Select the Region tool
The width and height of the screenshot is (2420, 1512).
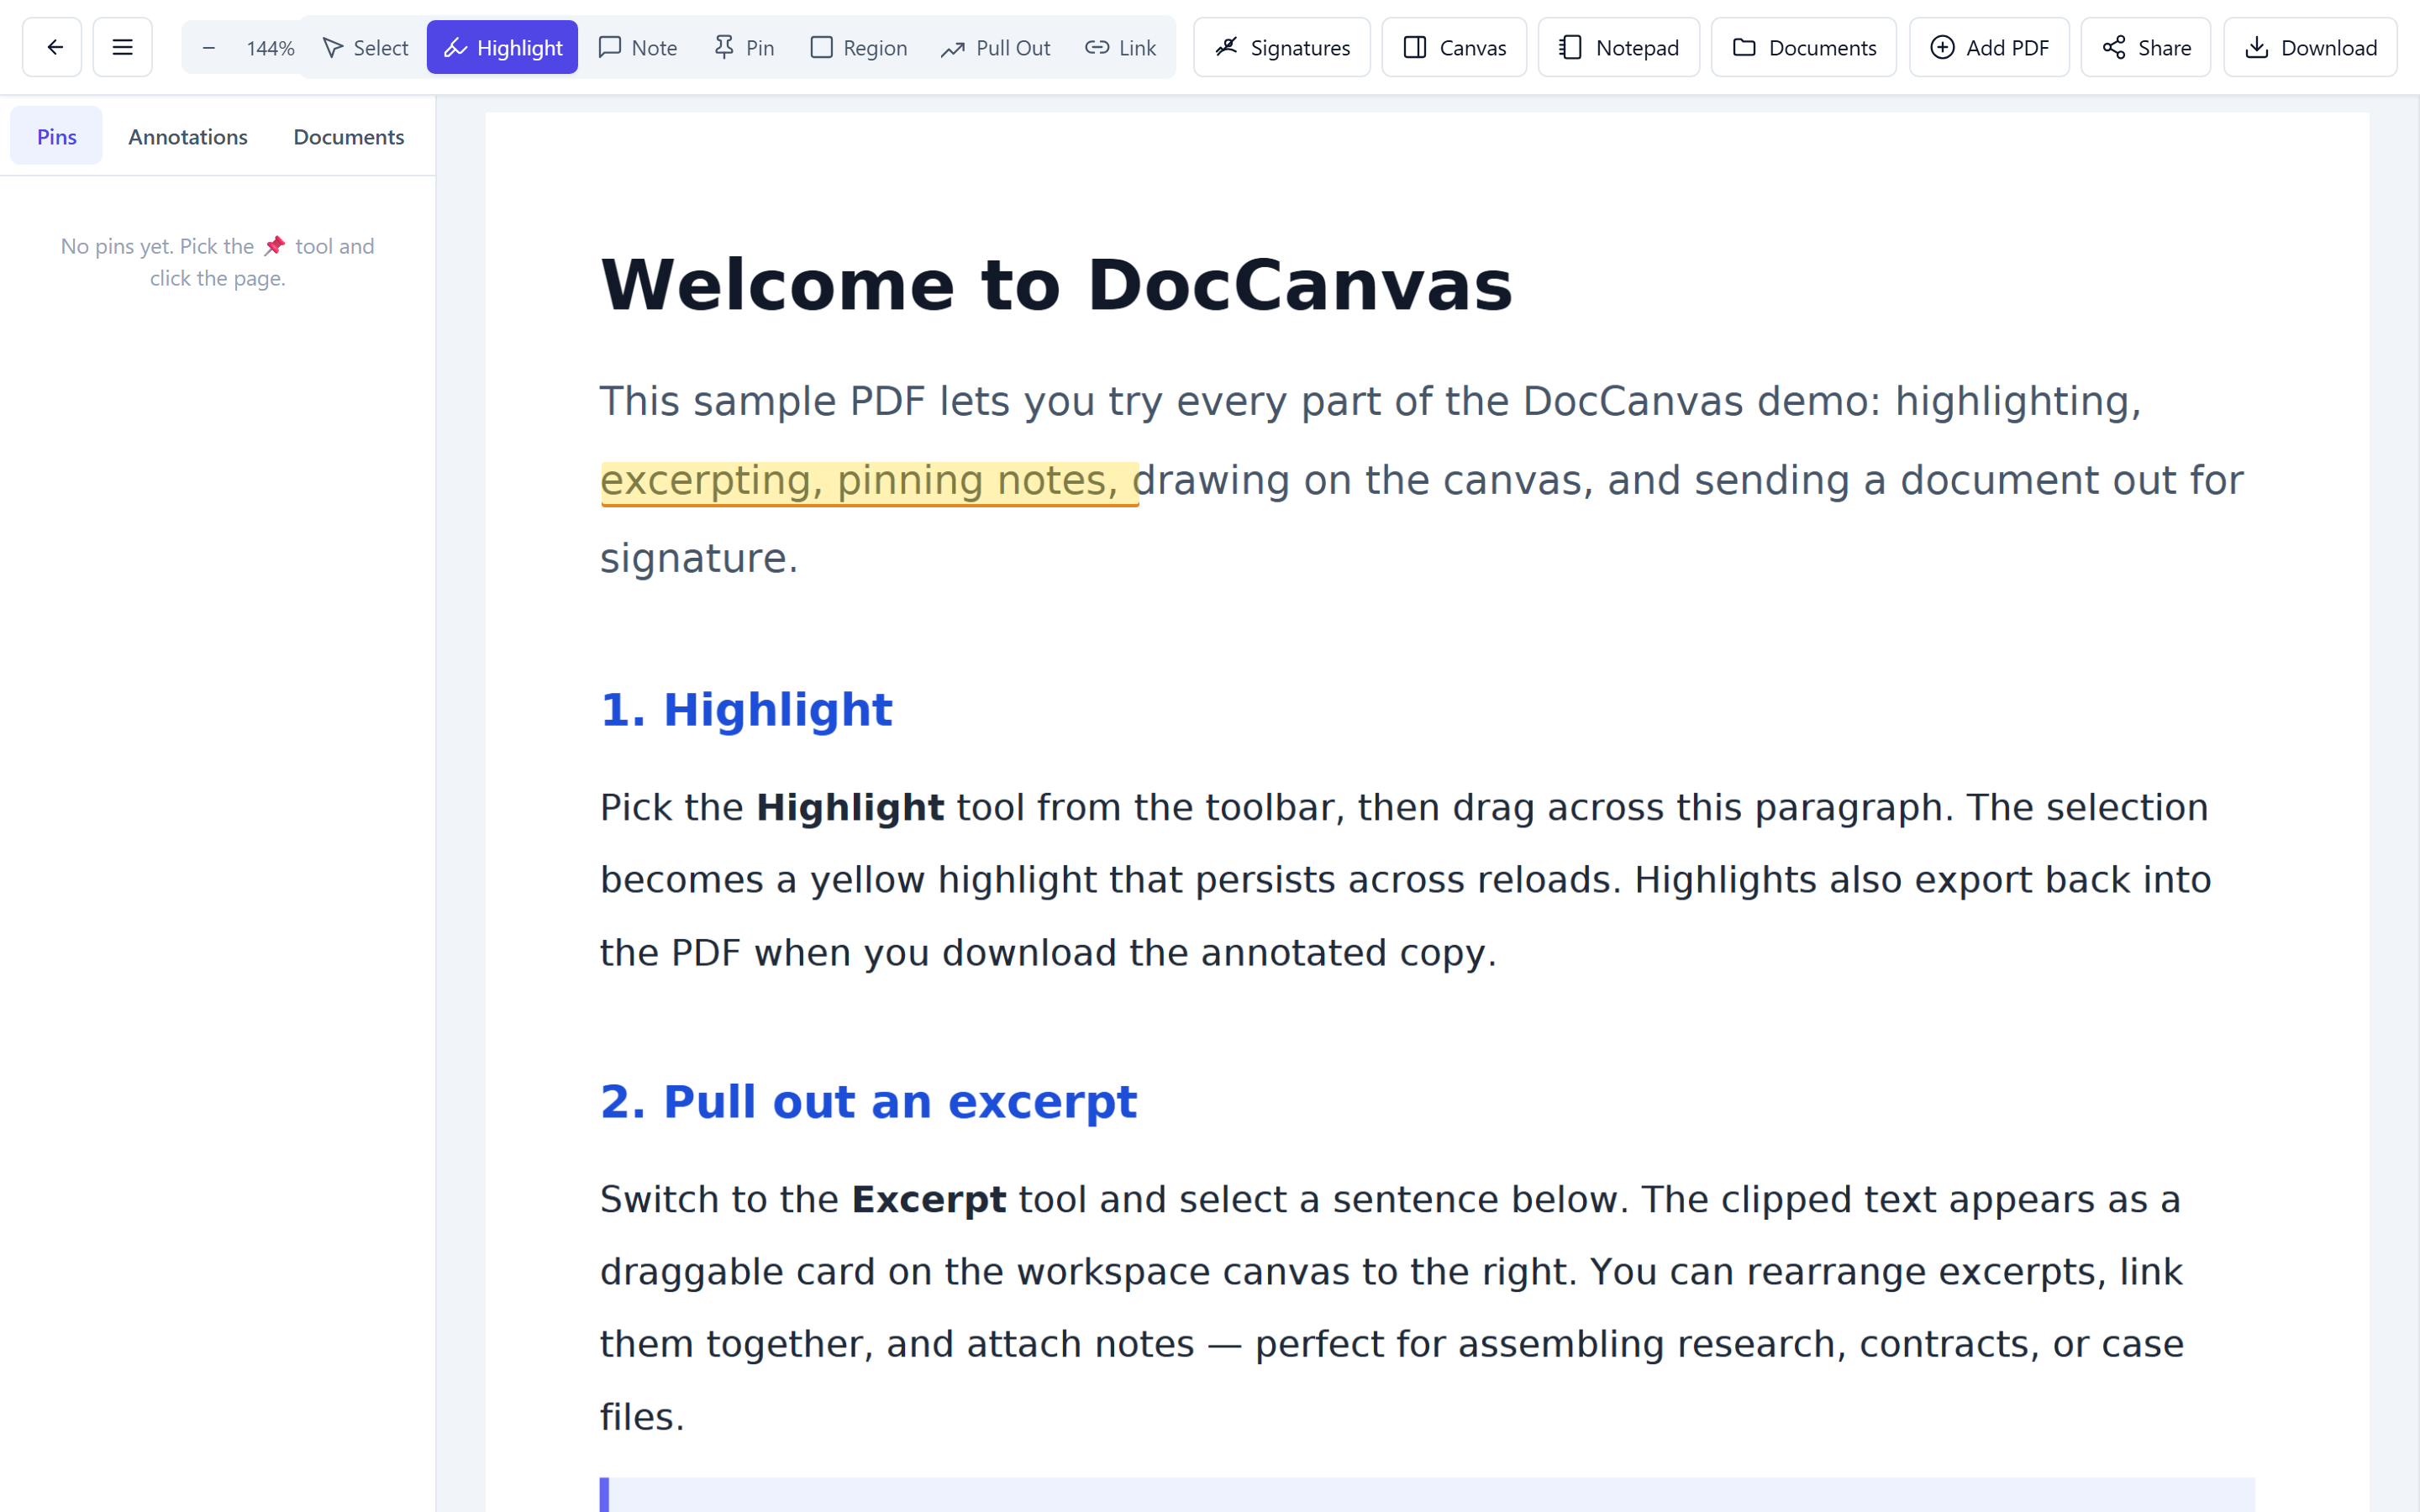[858, 47]
